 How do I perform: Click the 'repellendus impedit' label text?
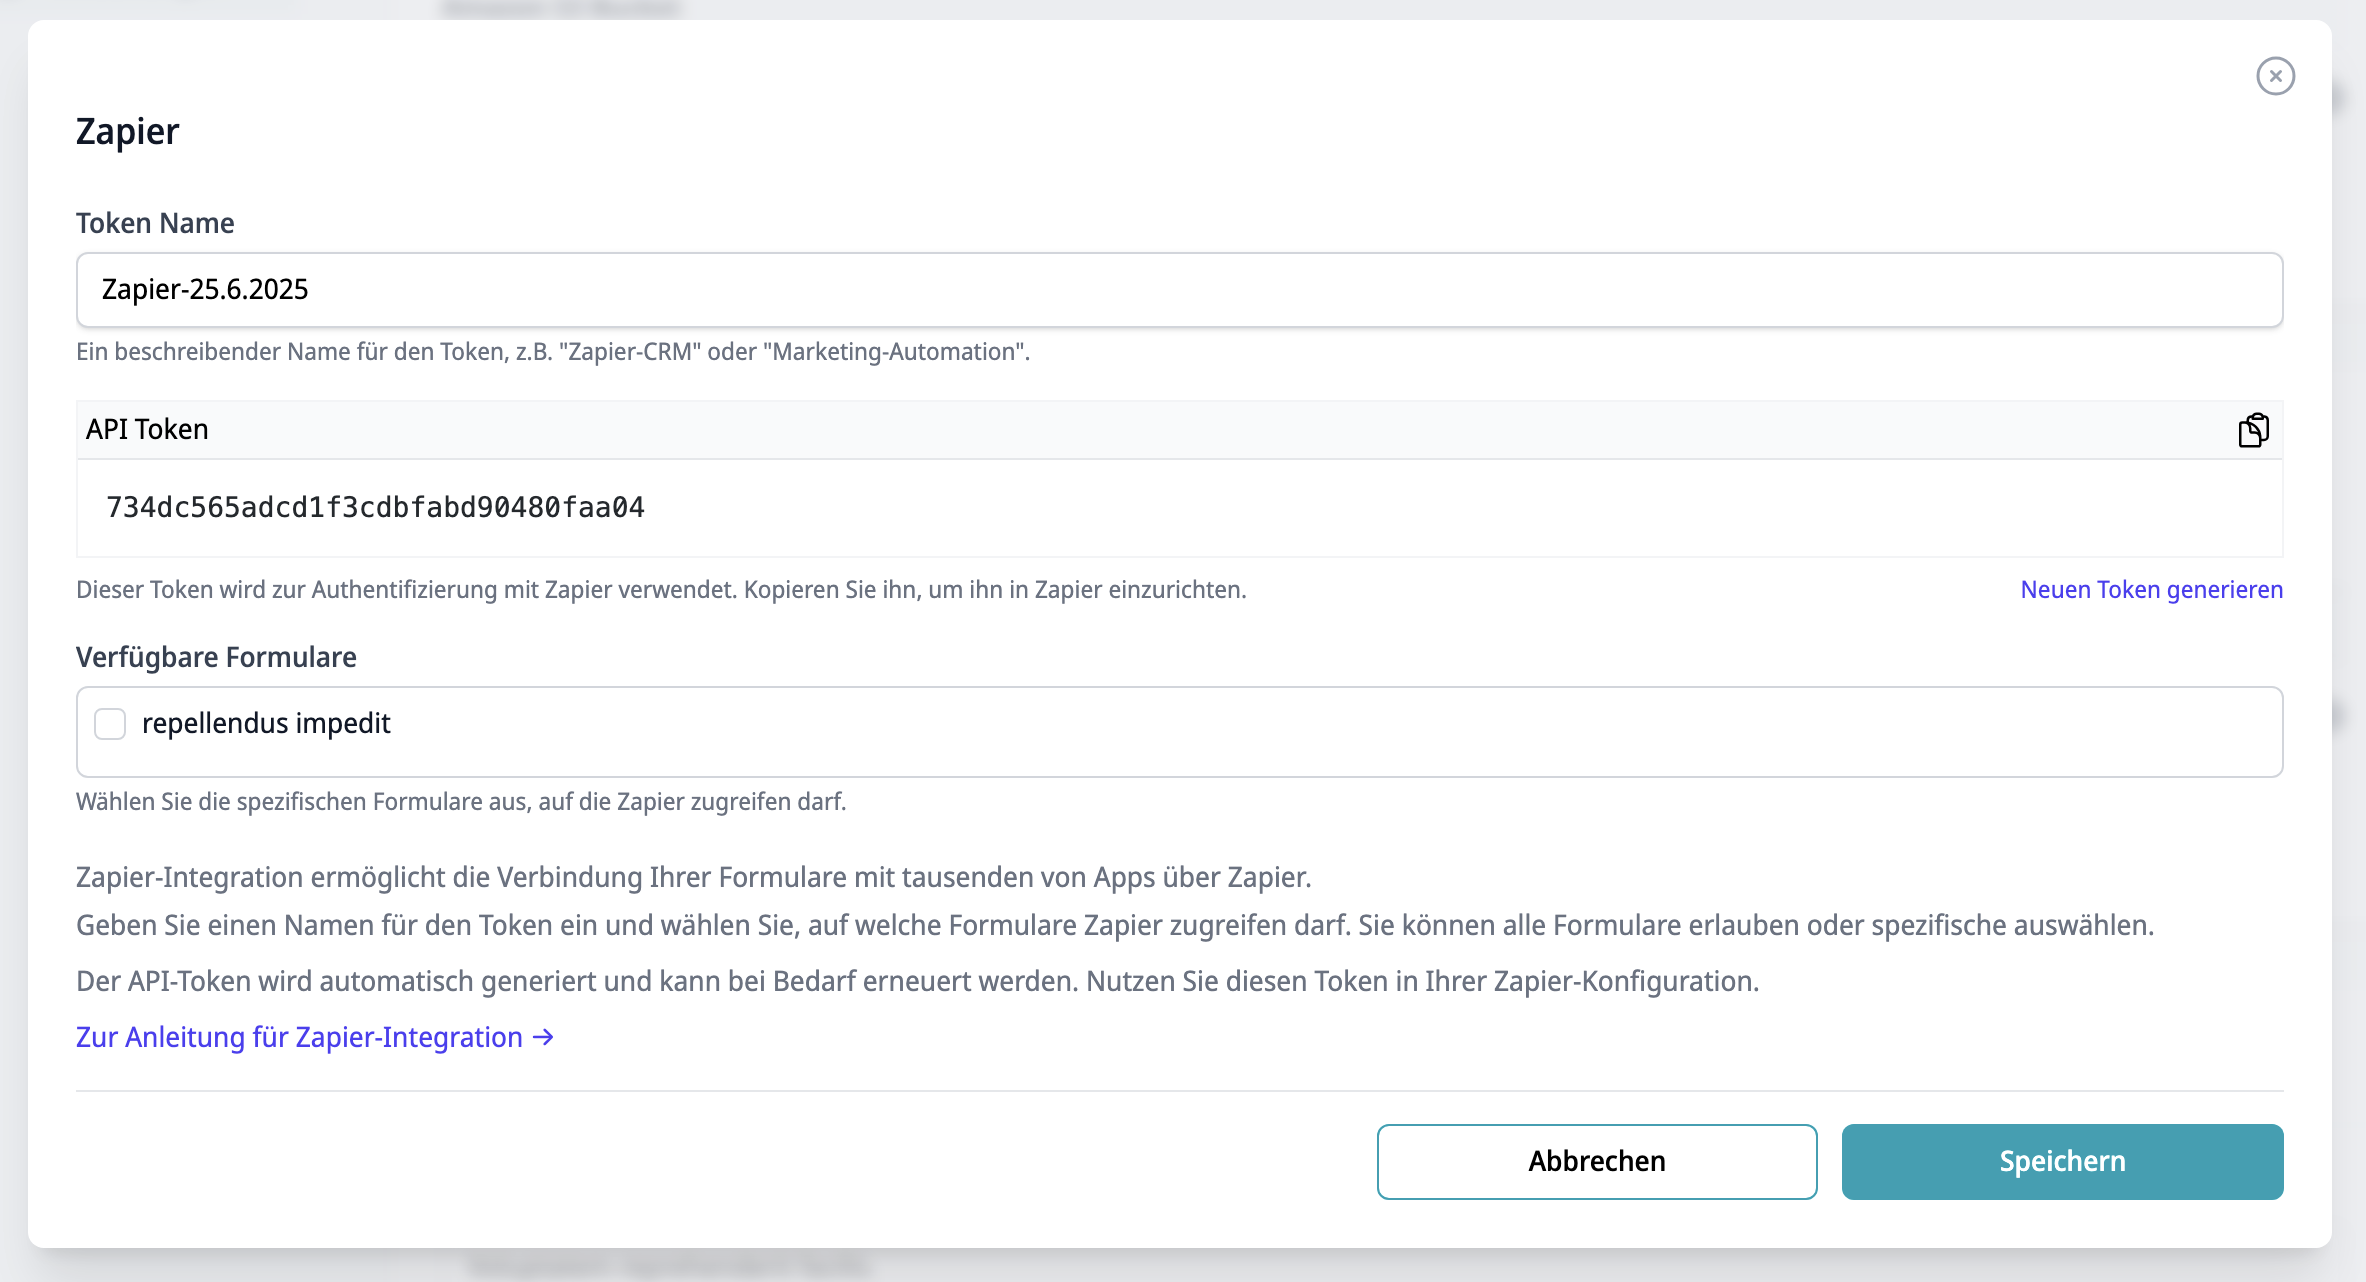[266, 723]
